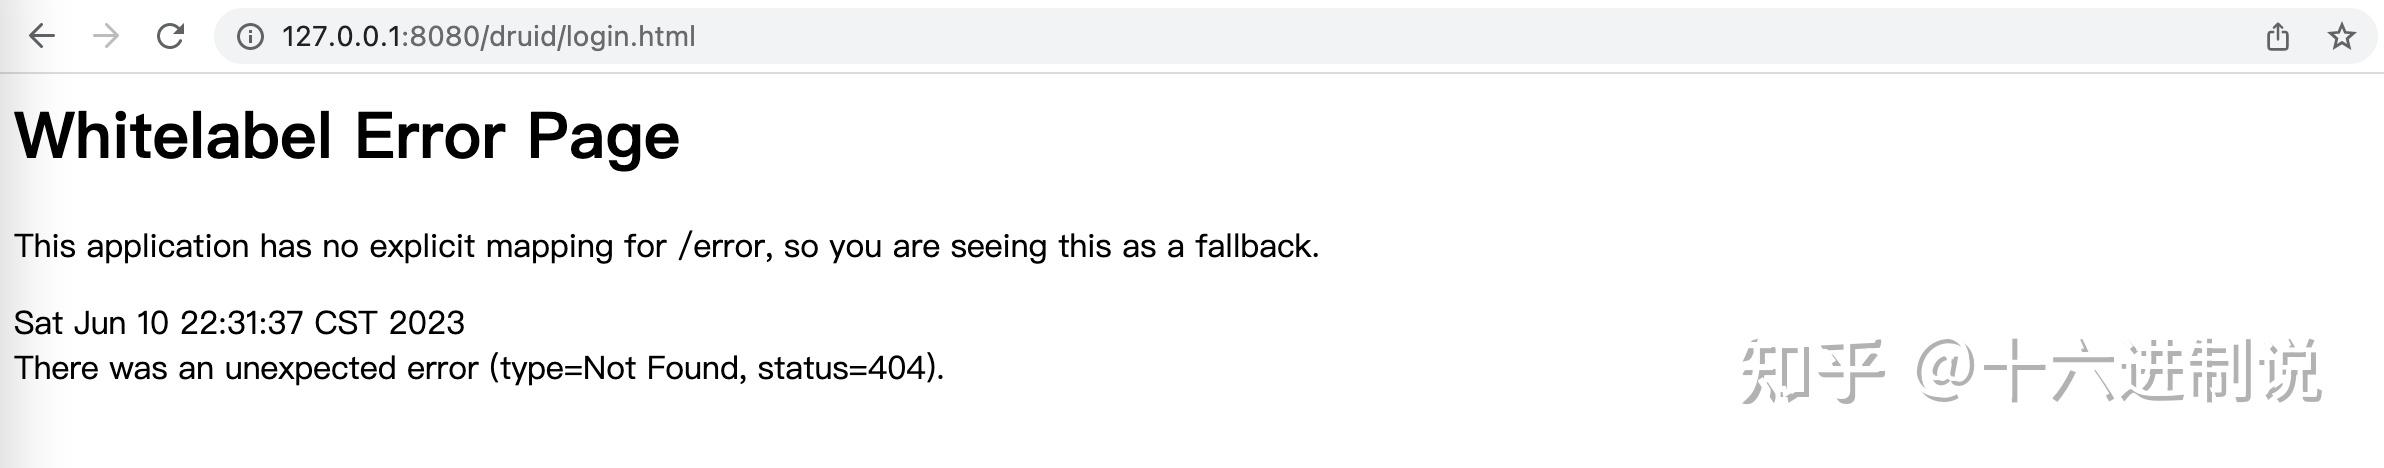Viewport: 2384px width, 468px height.
Task: Click the year 2023 in the timestamp
Action: [427, 323]
